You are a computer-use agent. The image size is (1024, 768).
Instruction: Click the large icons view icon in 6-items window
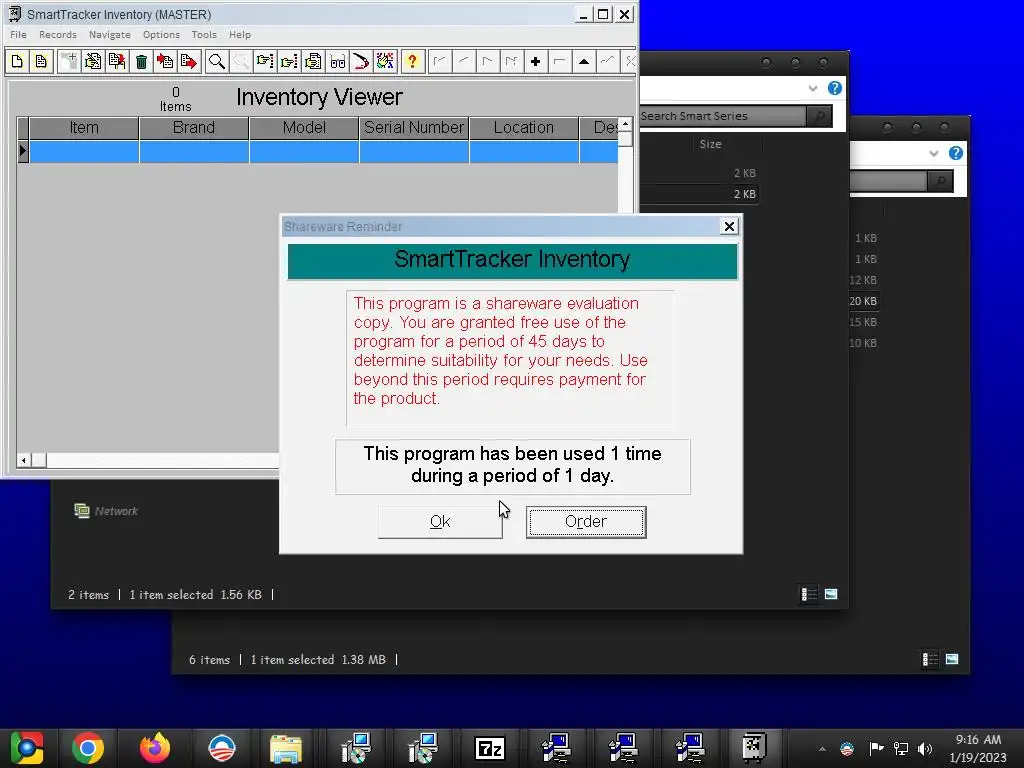coord(952,659)
